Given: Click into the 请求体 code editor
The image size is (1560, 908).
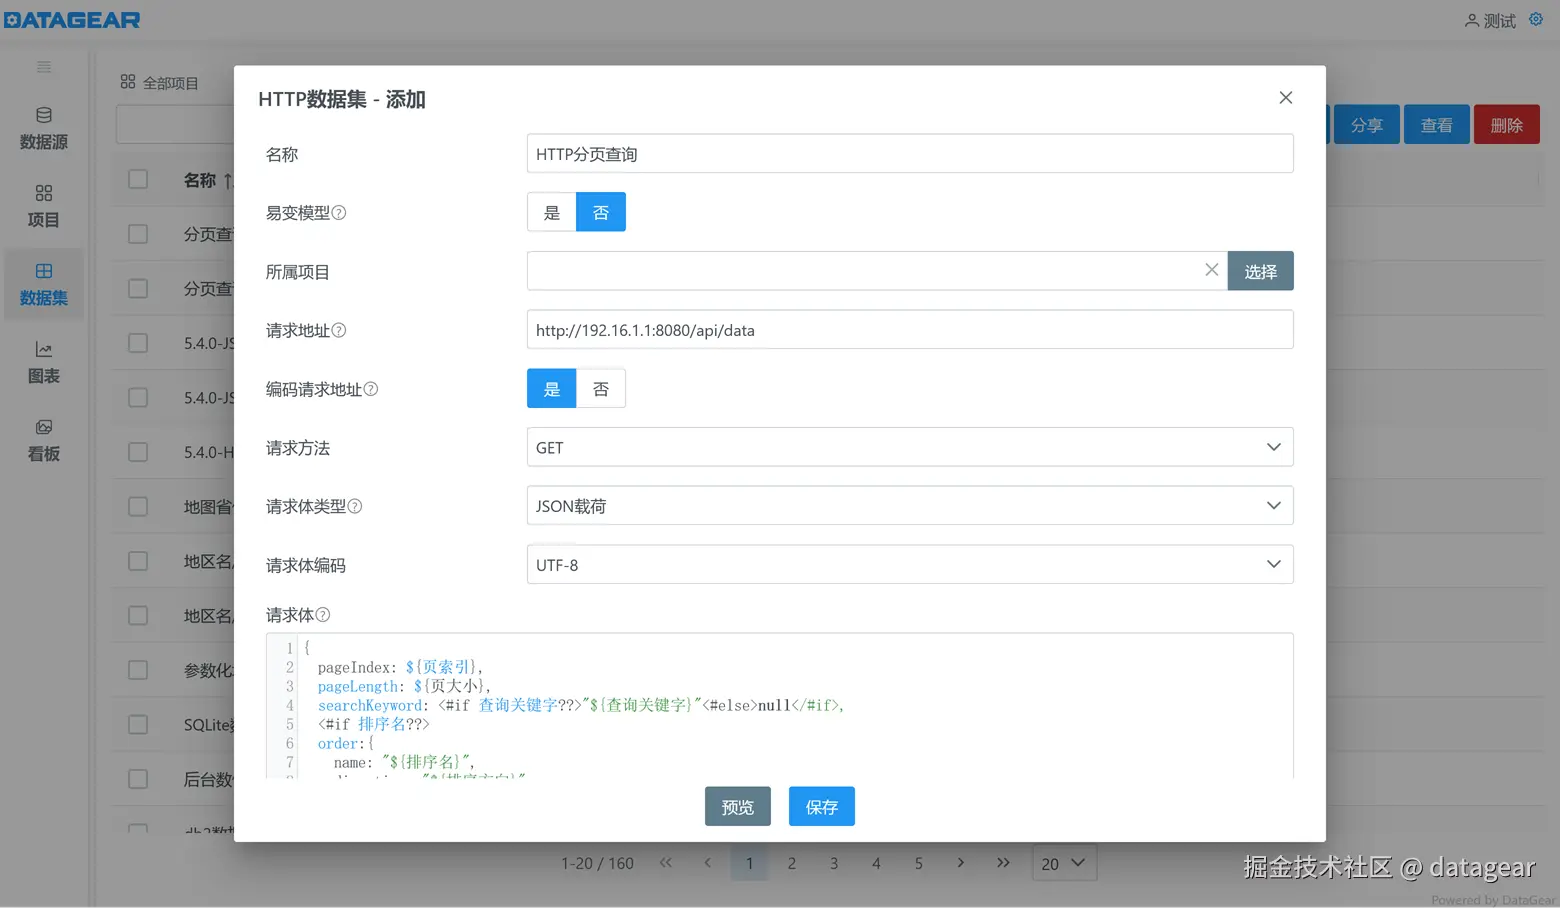Looking at the screenshot, I should (780, 706).
